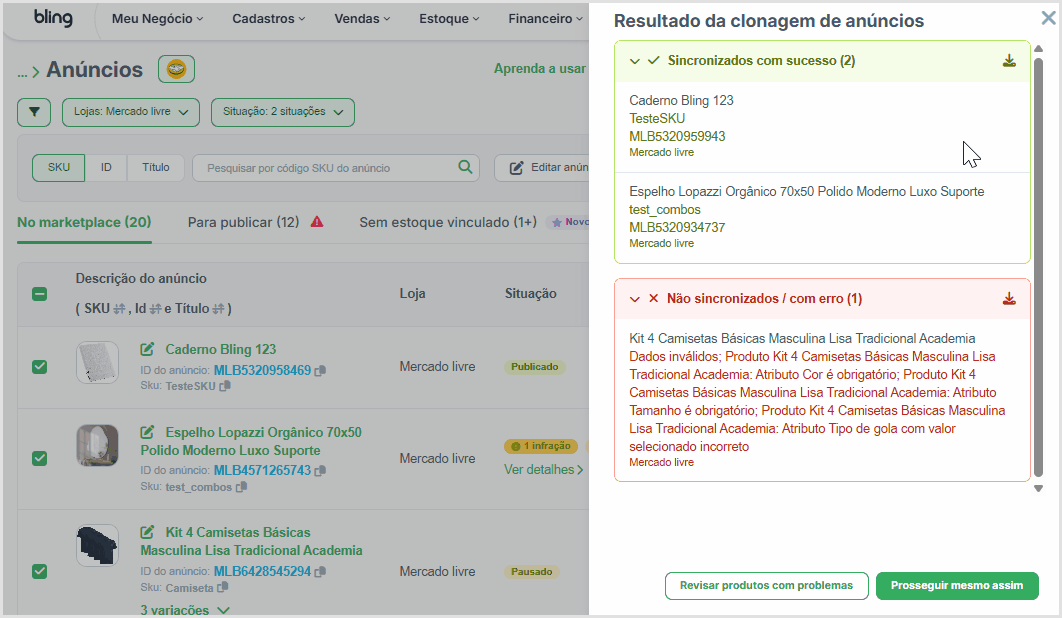Open the Cadastros menu
This screenshot has height=618, width=1062.
coord(268,19)
